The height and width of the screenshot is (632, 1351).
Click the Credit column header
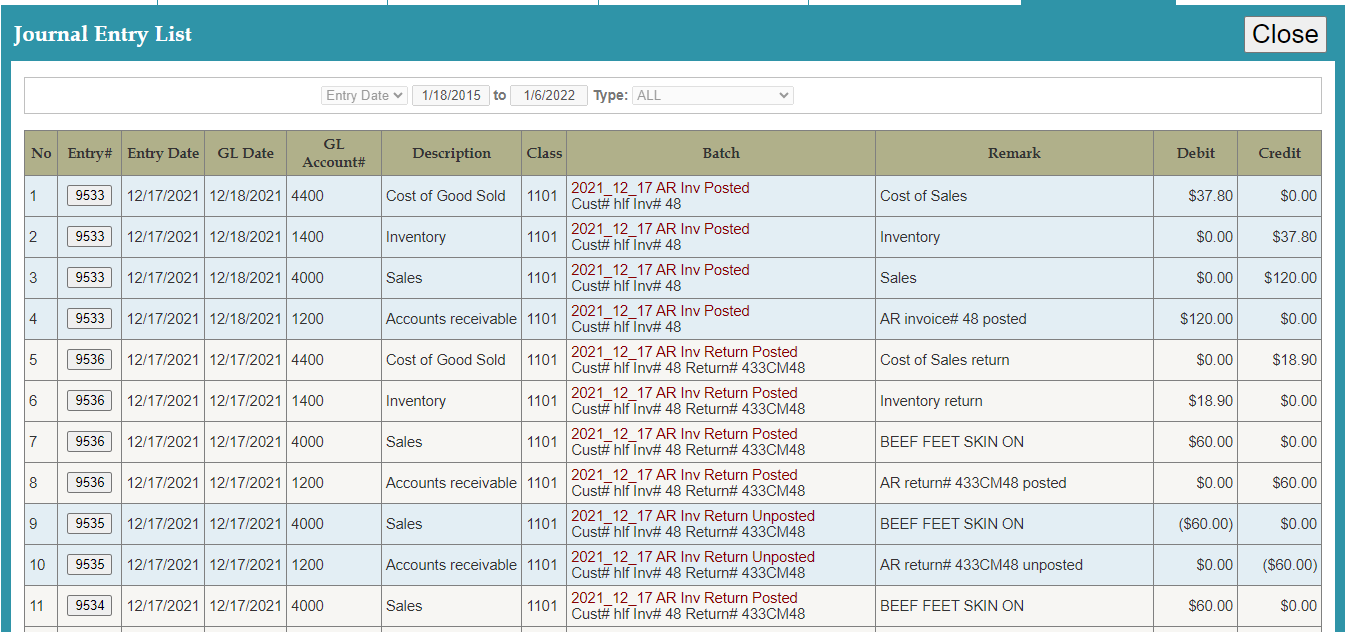tap(1279, 153)
